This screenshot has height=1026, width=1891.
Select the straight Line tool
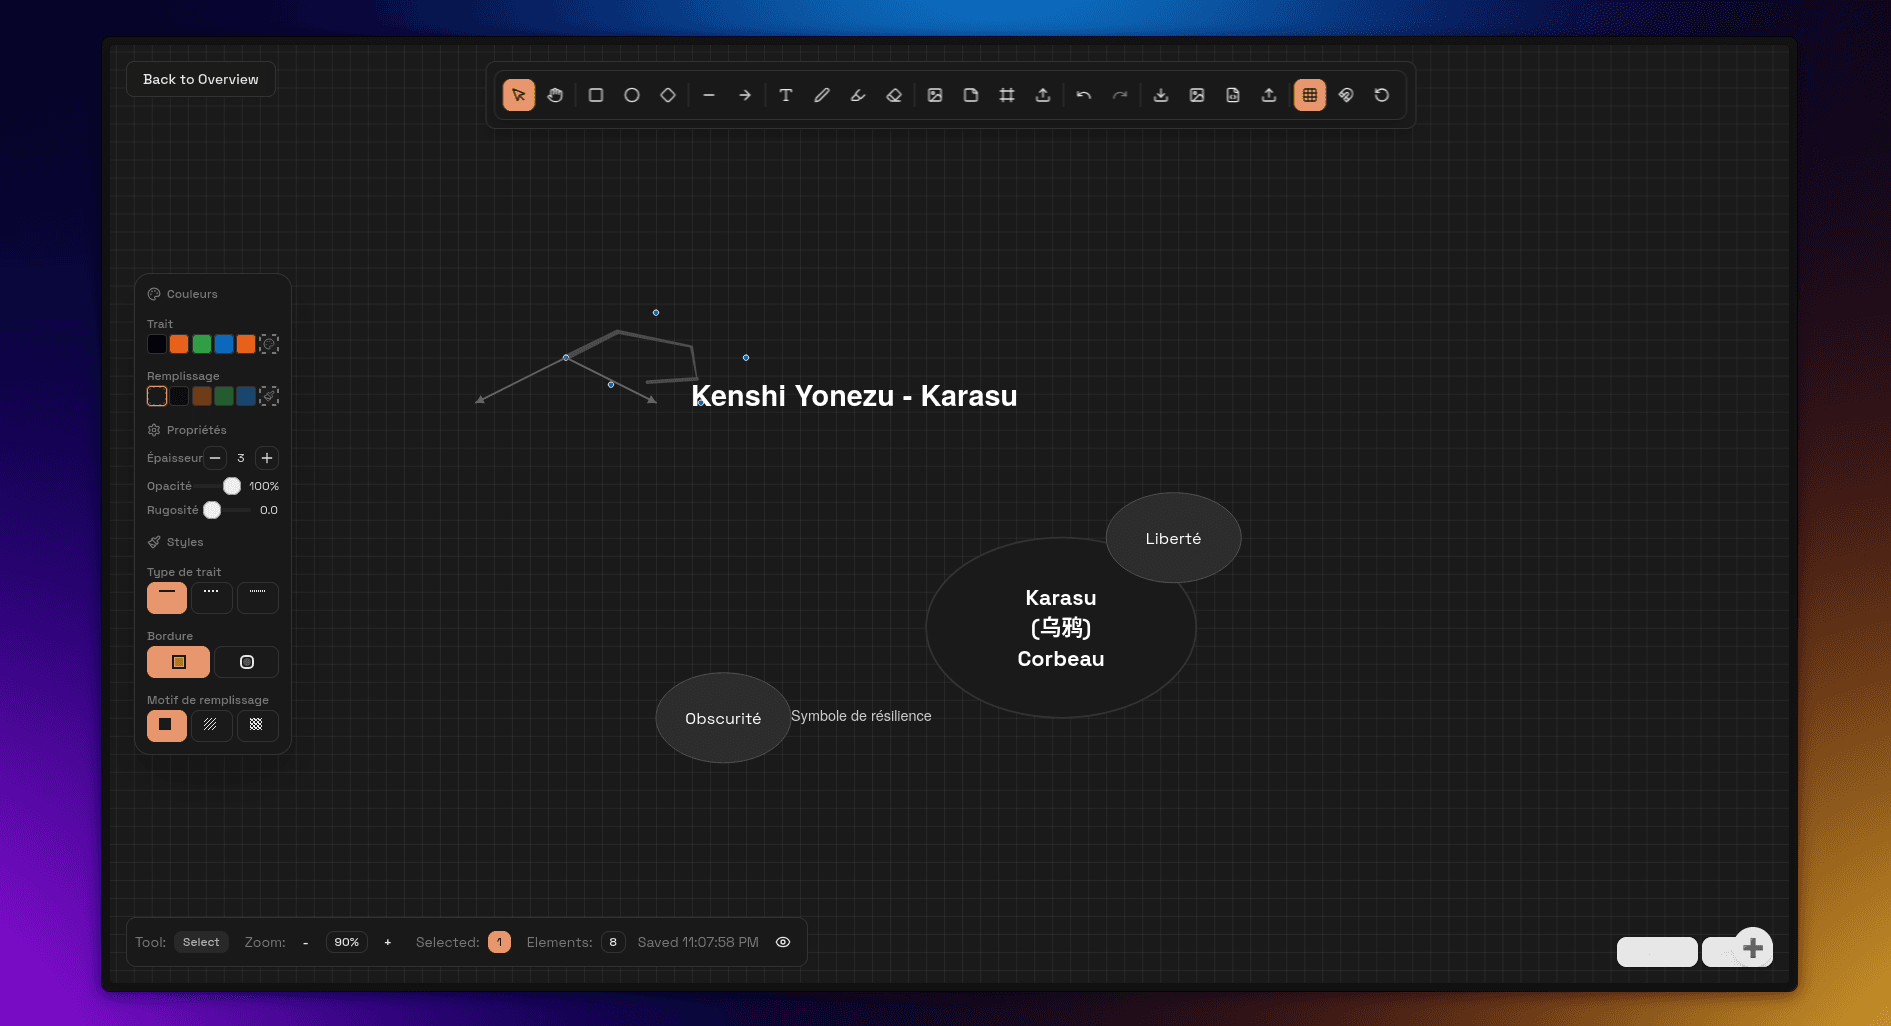[709, 95]
